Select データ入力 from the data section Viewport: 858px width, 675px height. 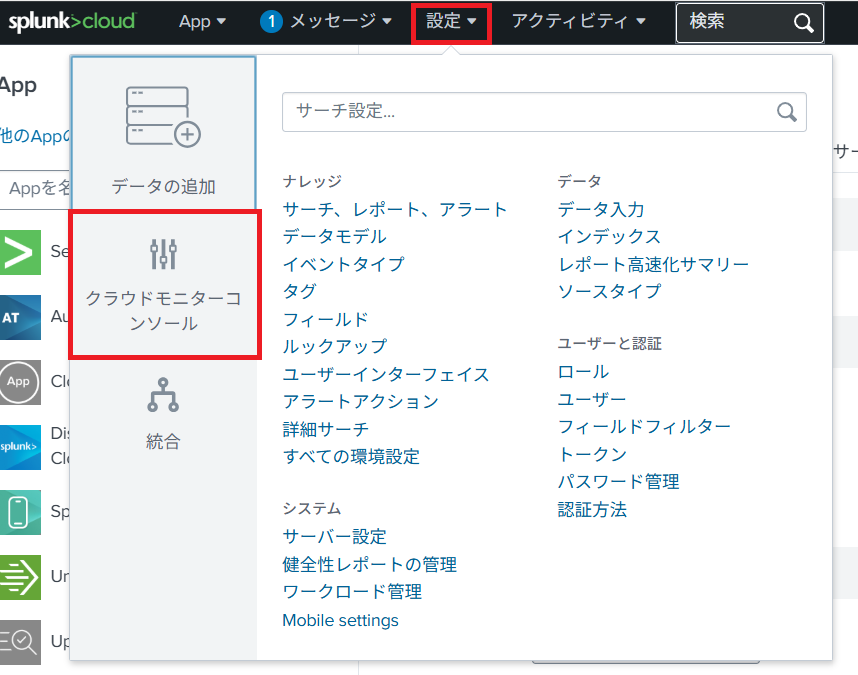point(601,209)
